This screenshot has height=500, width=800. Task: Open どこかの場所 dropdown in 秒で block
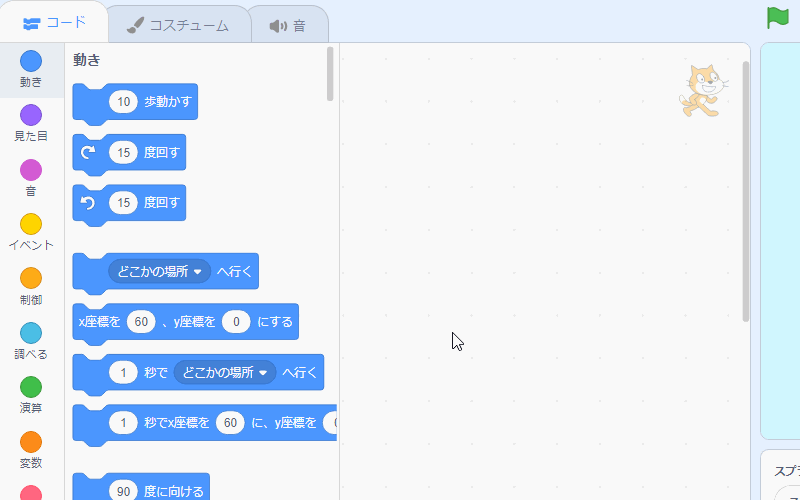[225, 372]
